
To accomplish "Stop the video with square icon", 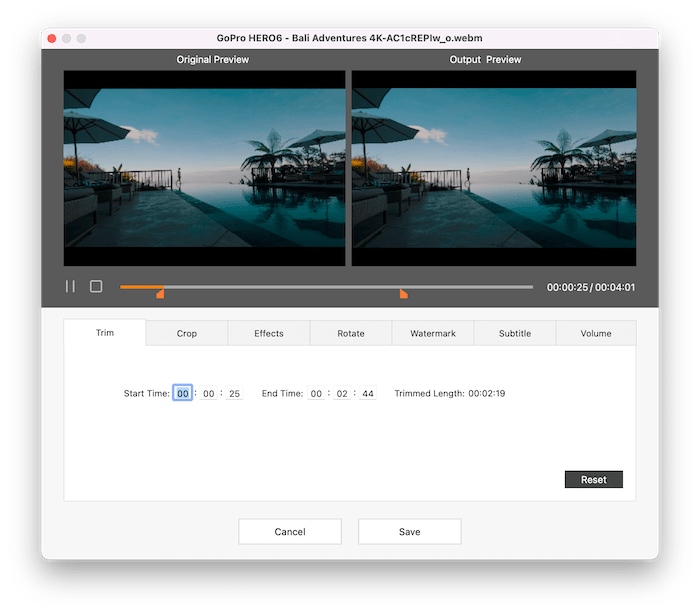I will click(x=96, y=286).
